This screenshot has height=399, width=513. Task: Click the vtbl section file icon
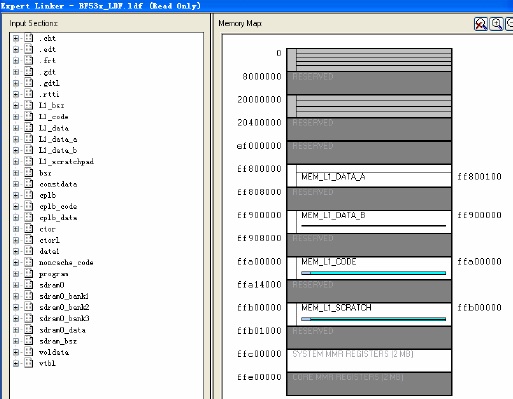click(29, 363)
